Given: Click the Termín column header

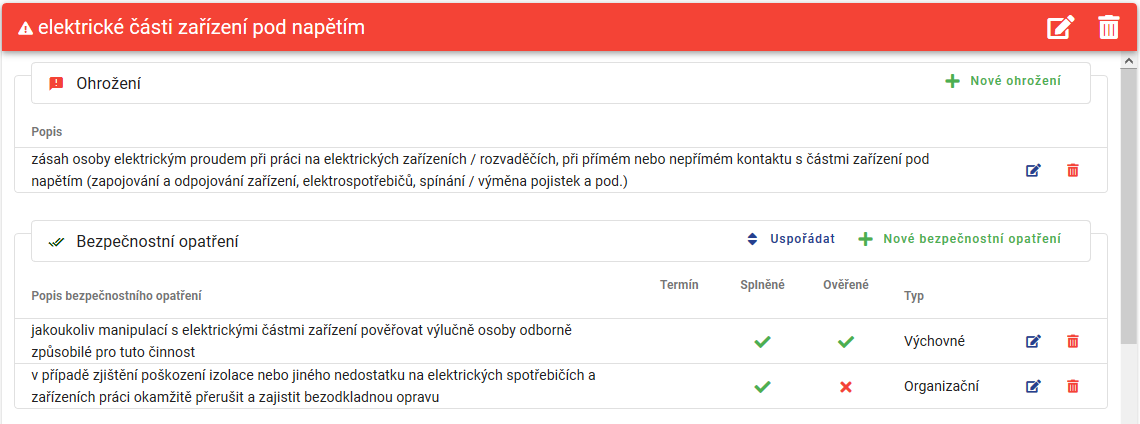Looking at the screenshot, I should [x=679, y=284].
